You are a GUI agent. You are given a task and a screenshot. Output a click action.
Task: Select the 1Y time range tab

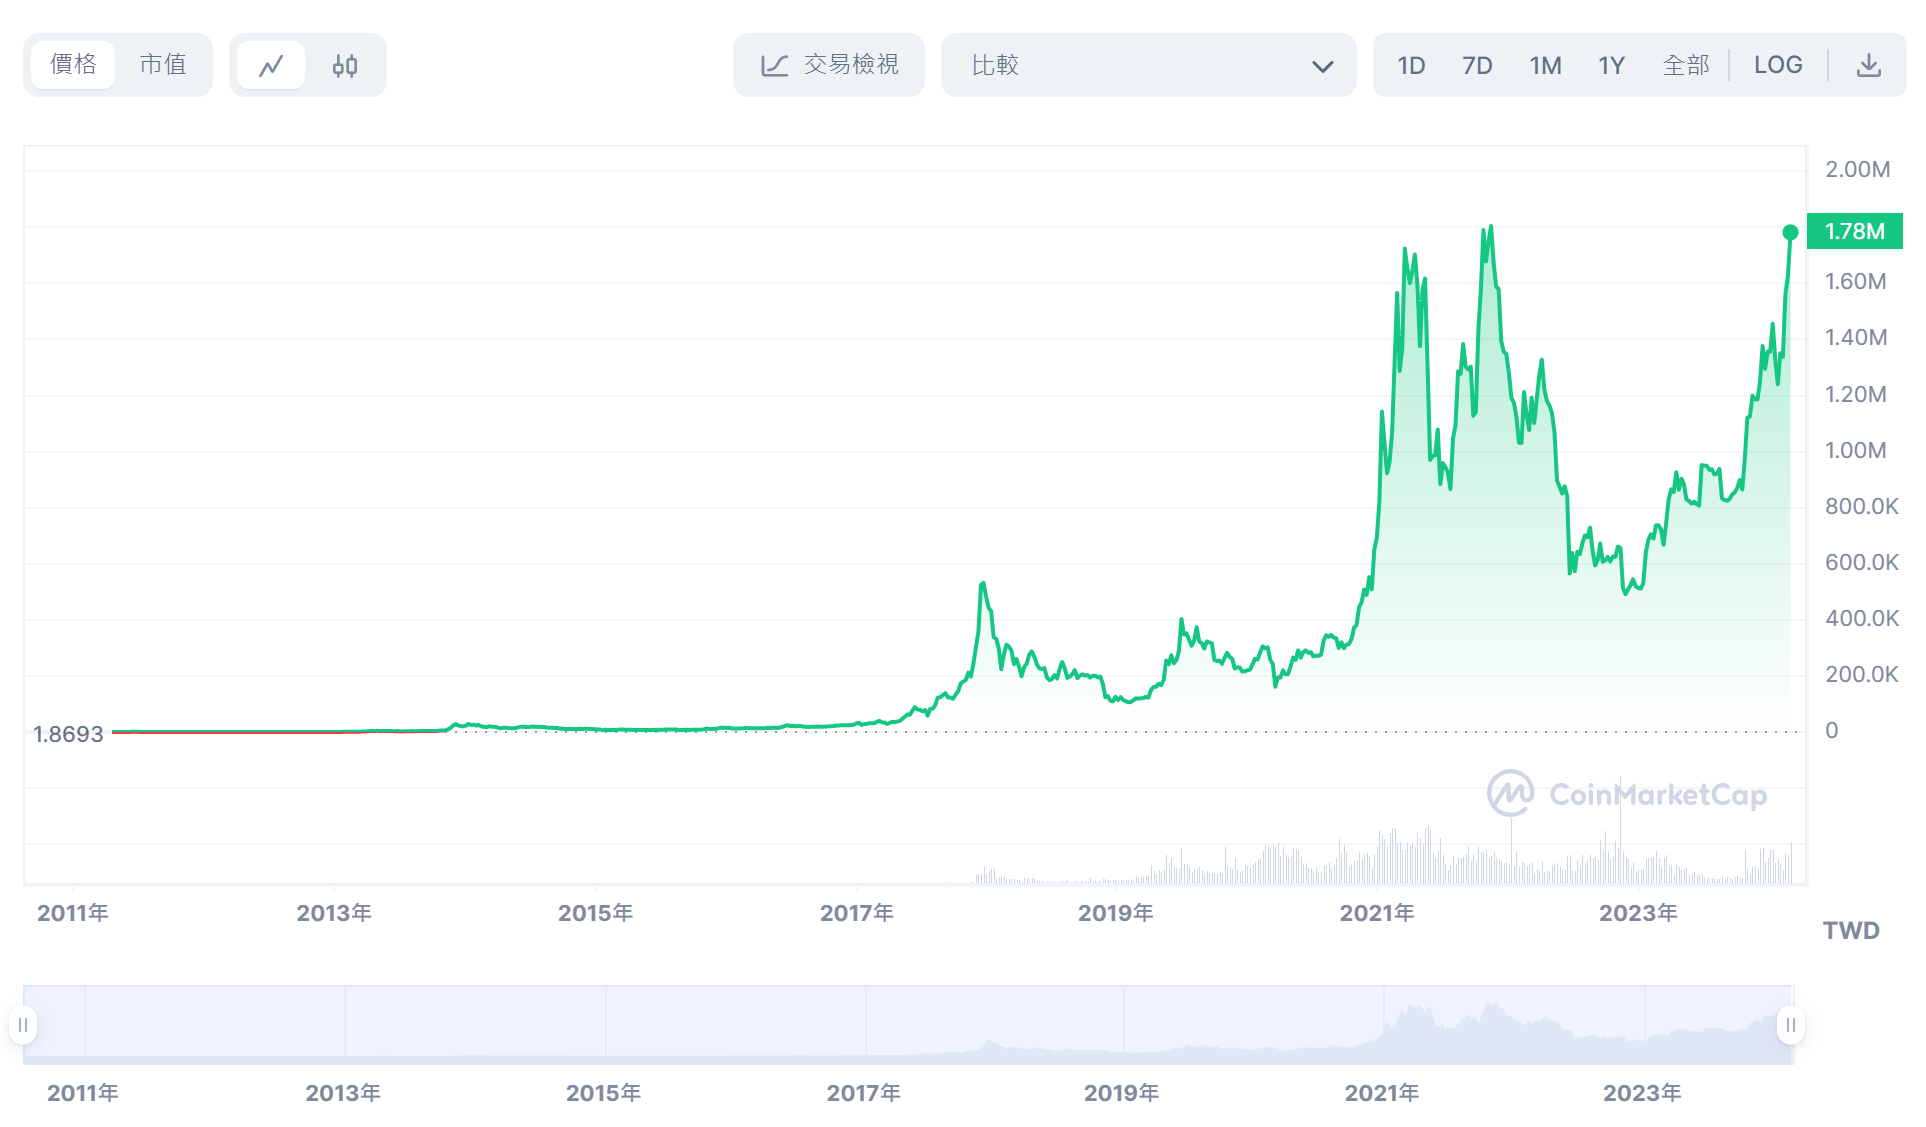pos(1611,66)
